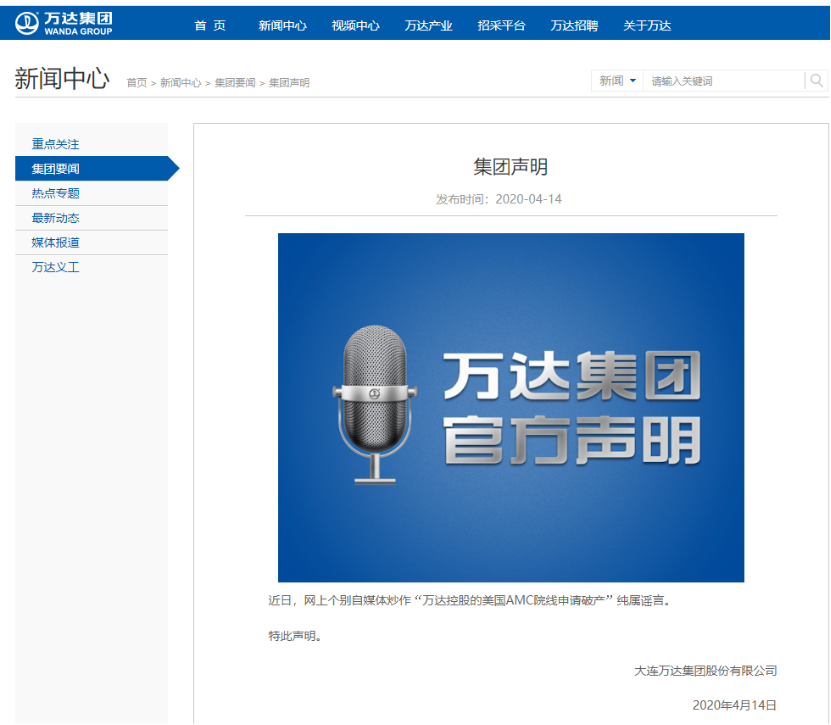Click 集团声明 breadcrumb entry
This screenshot has height=725, width=831.
coord(289,83)
